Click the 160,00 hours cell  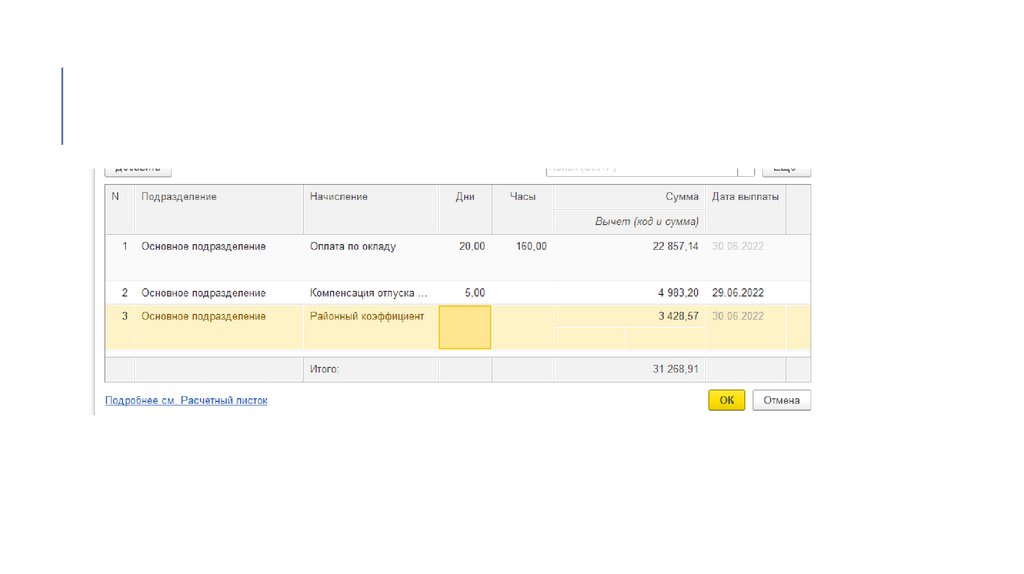531,246
